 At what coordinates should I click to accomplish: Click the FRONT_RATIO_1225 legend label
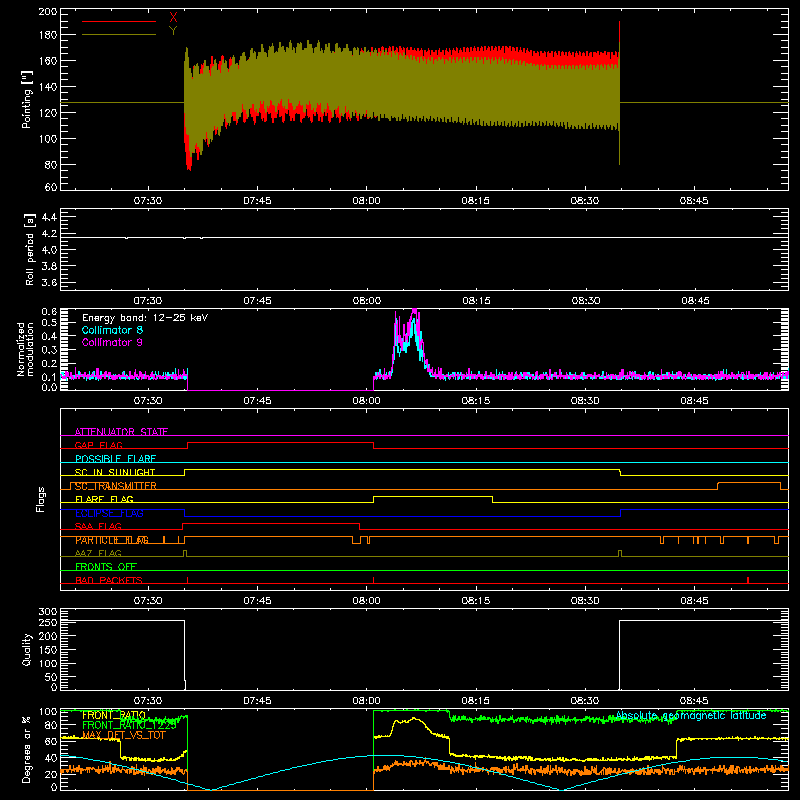click(x=129, y=725)
